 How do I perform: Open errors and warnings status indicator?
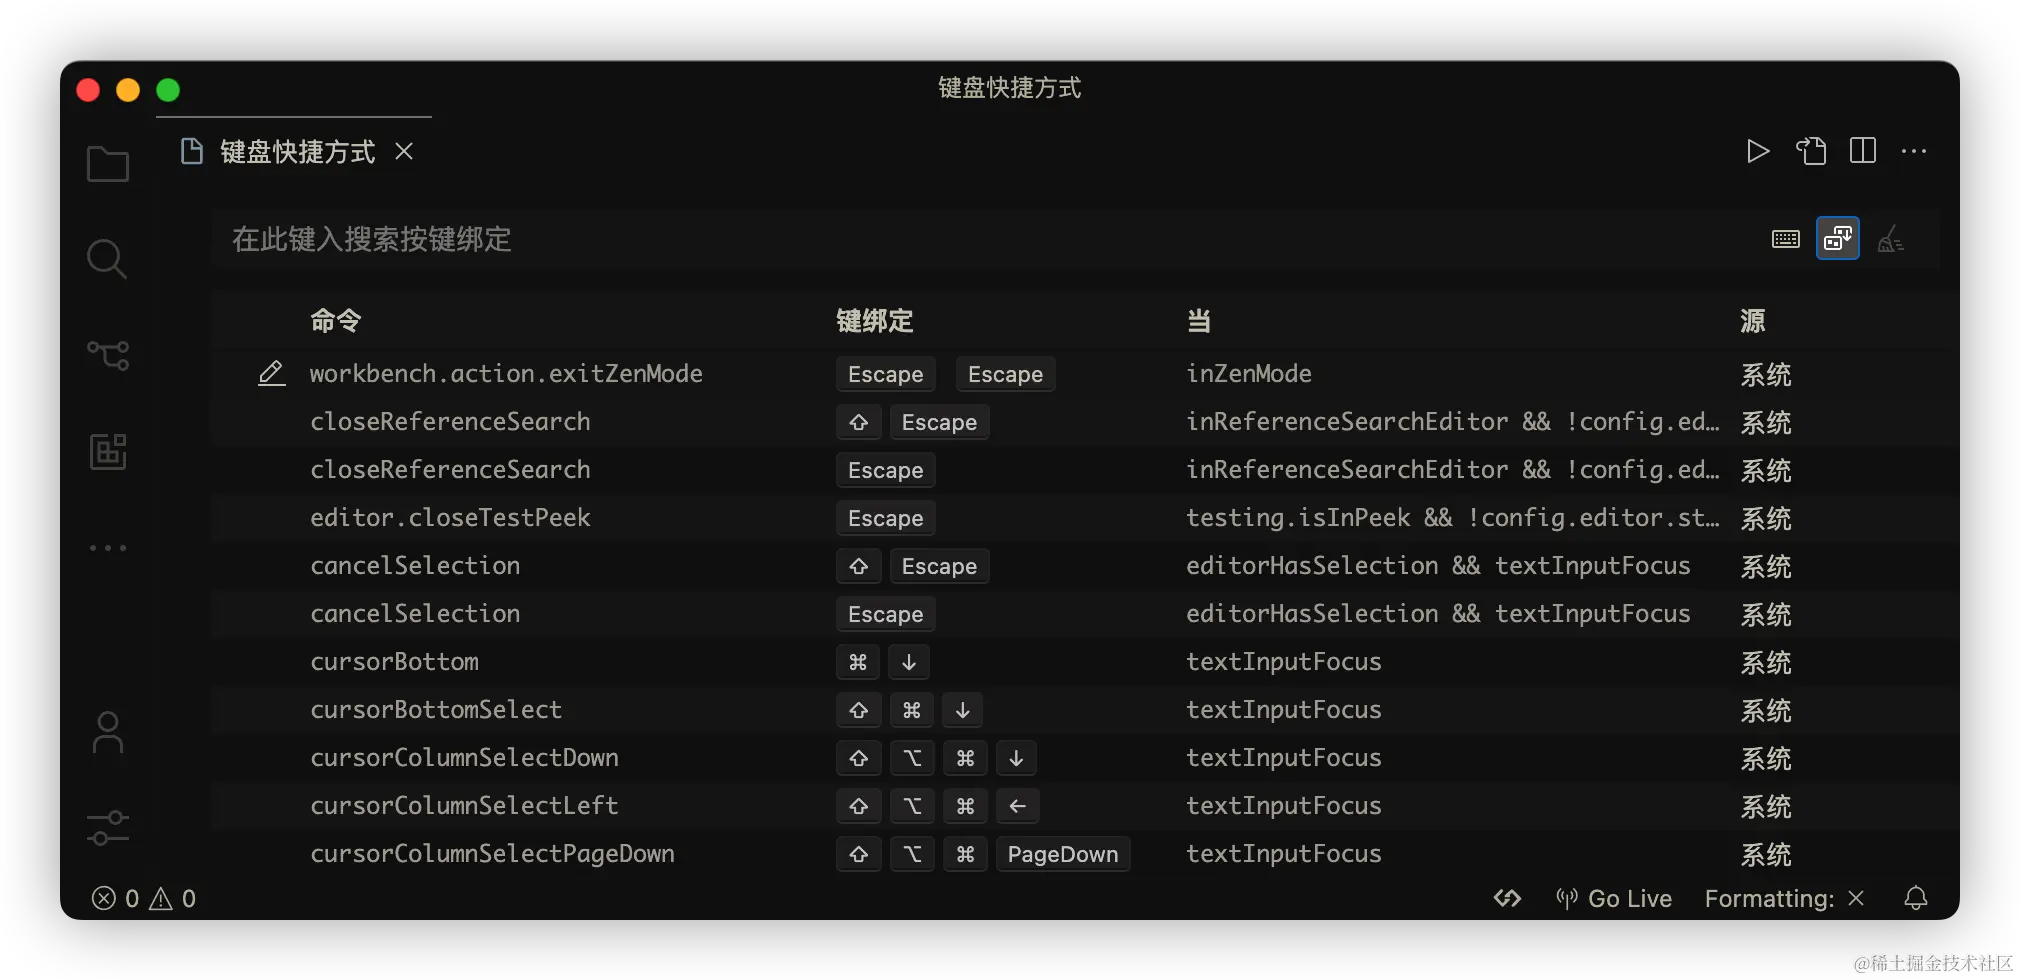(144, 898)
